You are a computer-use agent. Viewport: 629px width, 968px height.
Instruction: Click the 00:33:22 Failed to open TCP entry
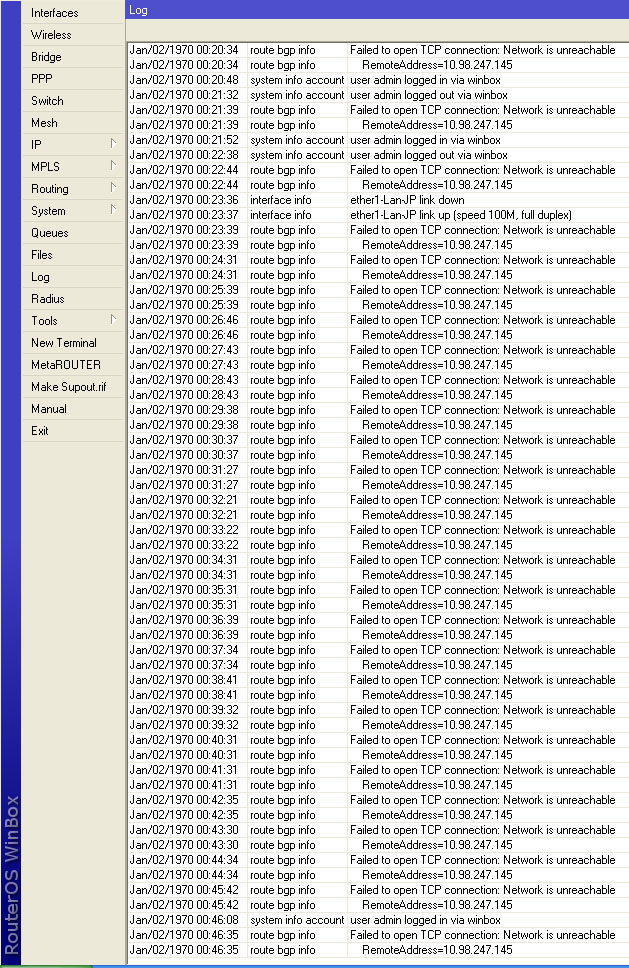click(x=378, y=530)
